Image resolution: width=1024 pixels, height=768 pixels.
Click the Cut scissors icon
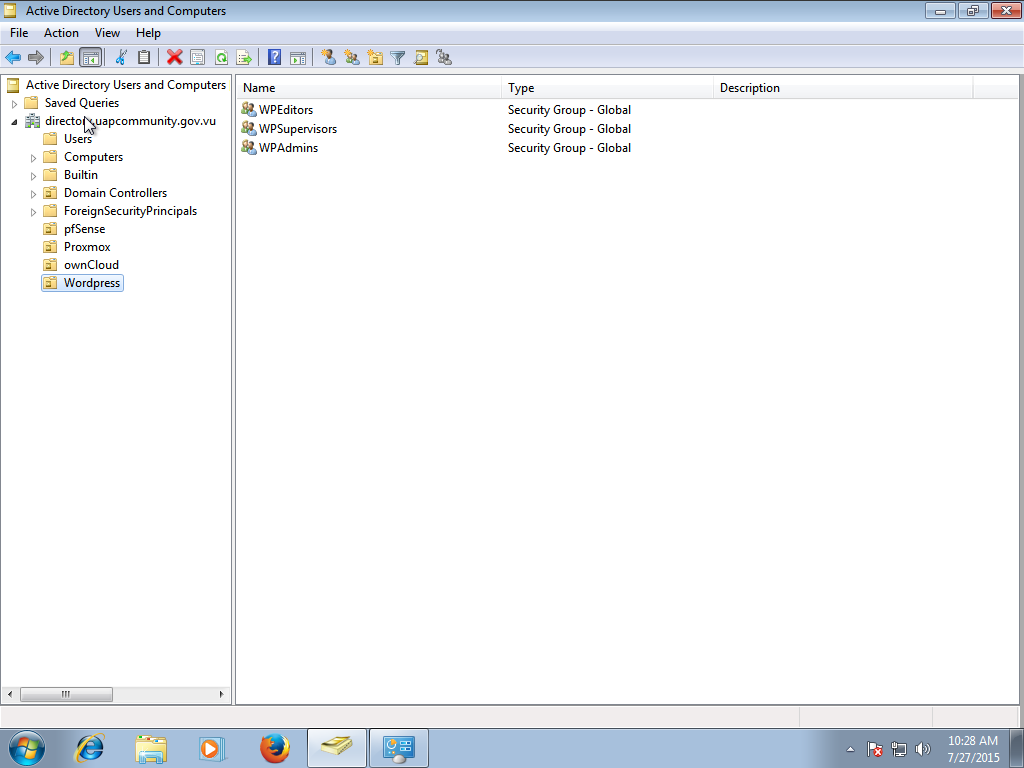tap(121, 58)
